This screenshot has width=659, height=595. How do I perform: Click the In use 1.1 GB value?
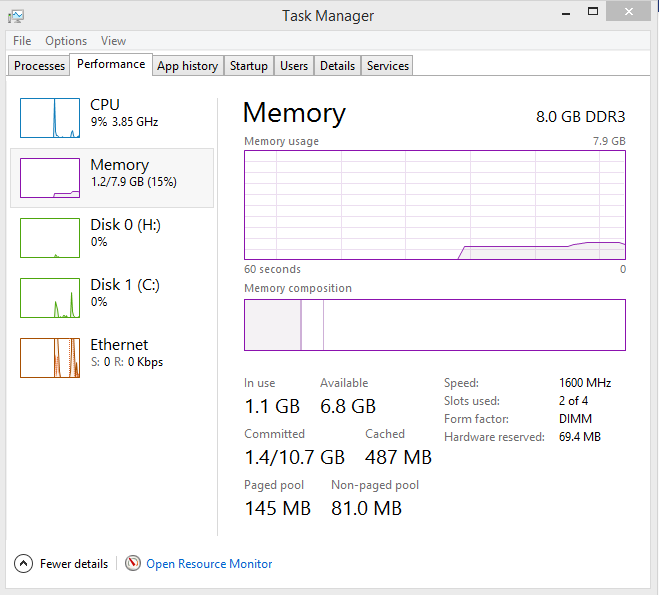tap(272, 406)
